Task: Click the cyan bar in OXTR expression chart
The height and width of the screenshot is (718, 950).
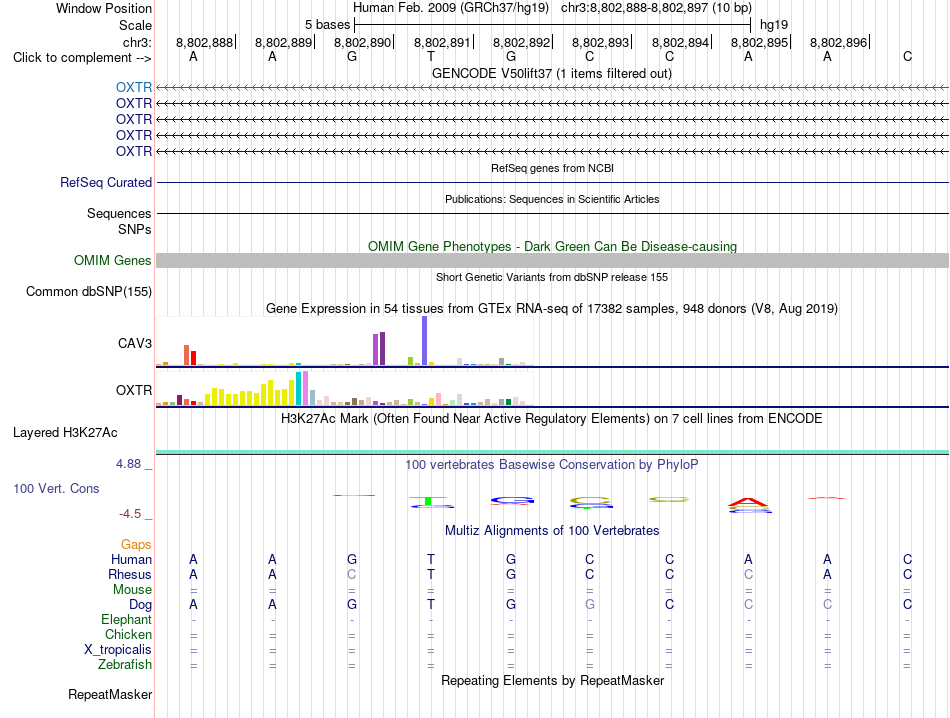Action: tap(299, 388)
